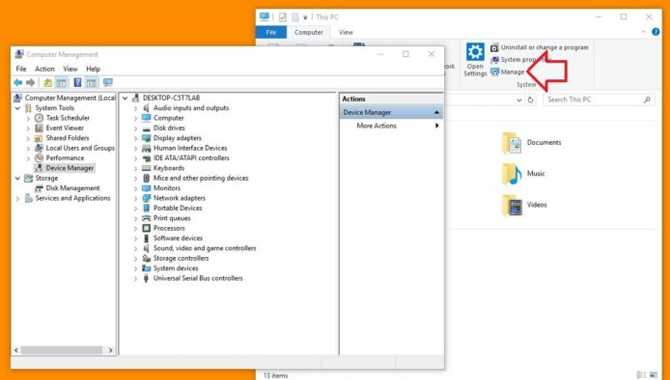Click the Forward arrow in Computer Management toolbar
This screenshot has height=380, width=670.
(x=30, y=82)
